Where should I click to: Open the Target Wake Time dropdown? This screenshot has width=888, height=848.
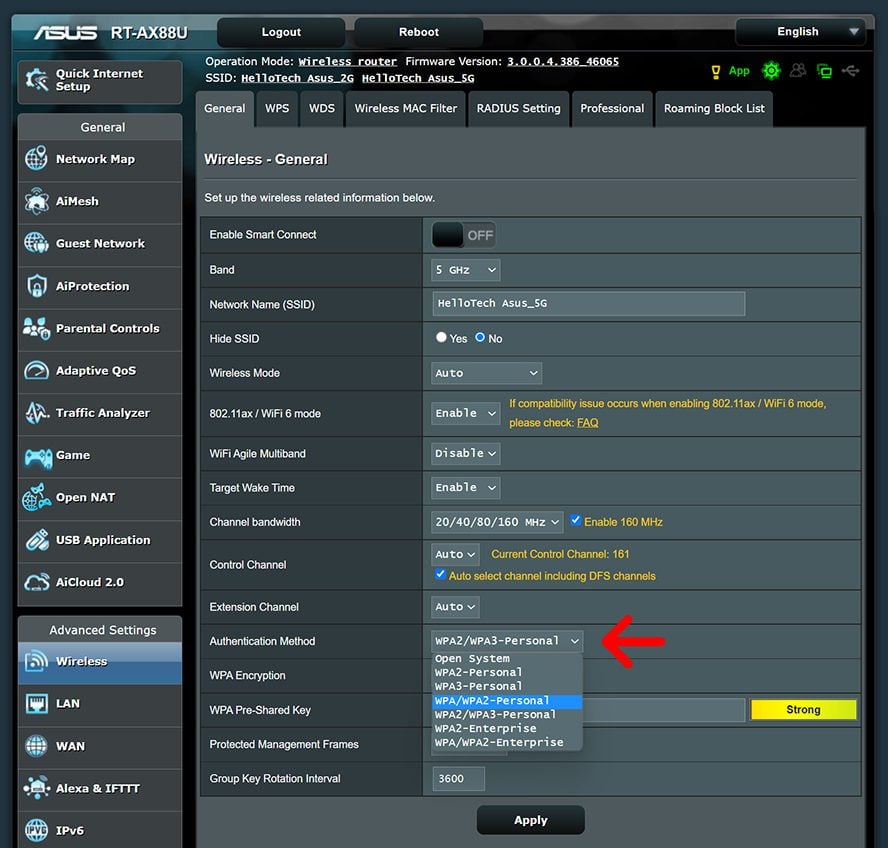click(x=466, y=488)
